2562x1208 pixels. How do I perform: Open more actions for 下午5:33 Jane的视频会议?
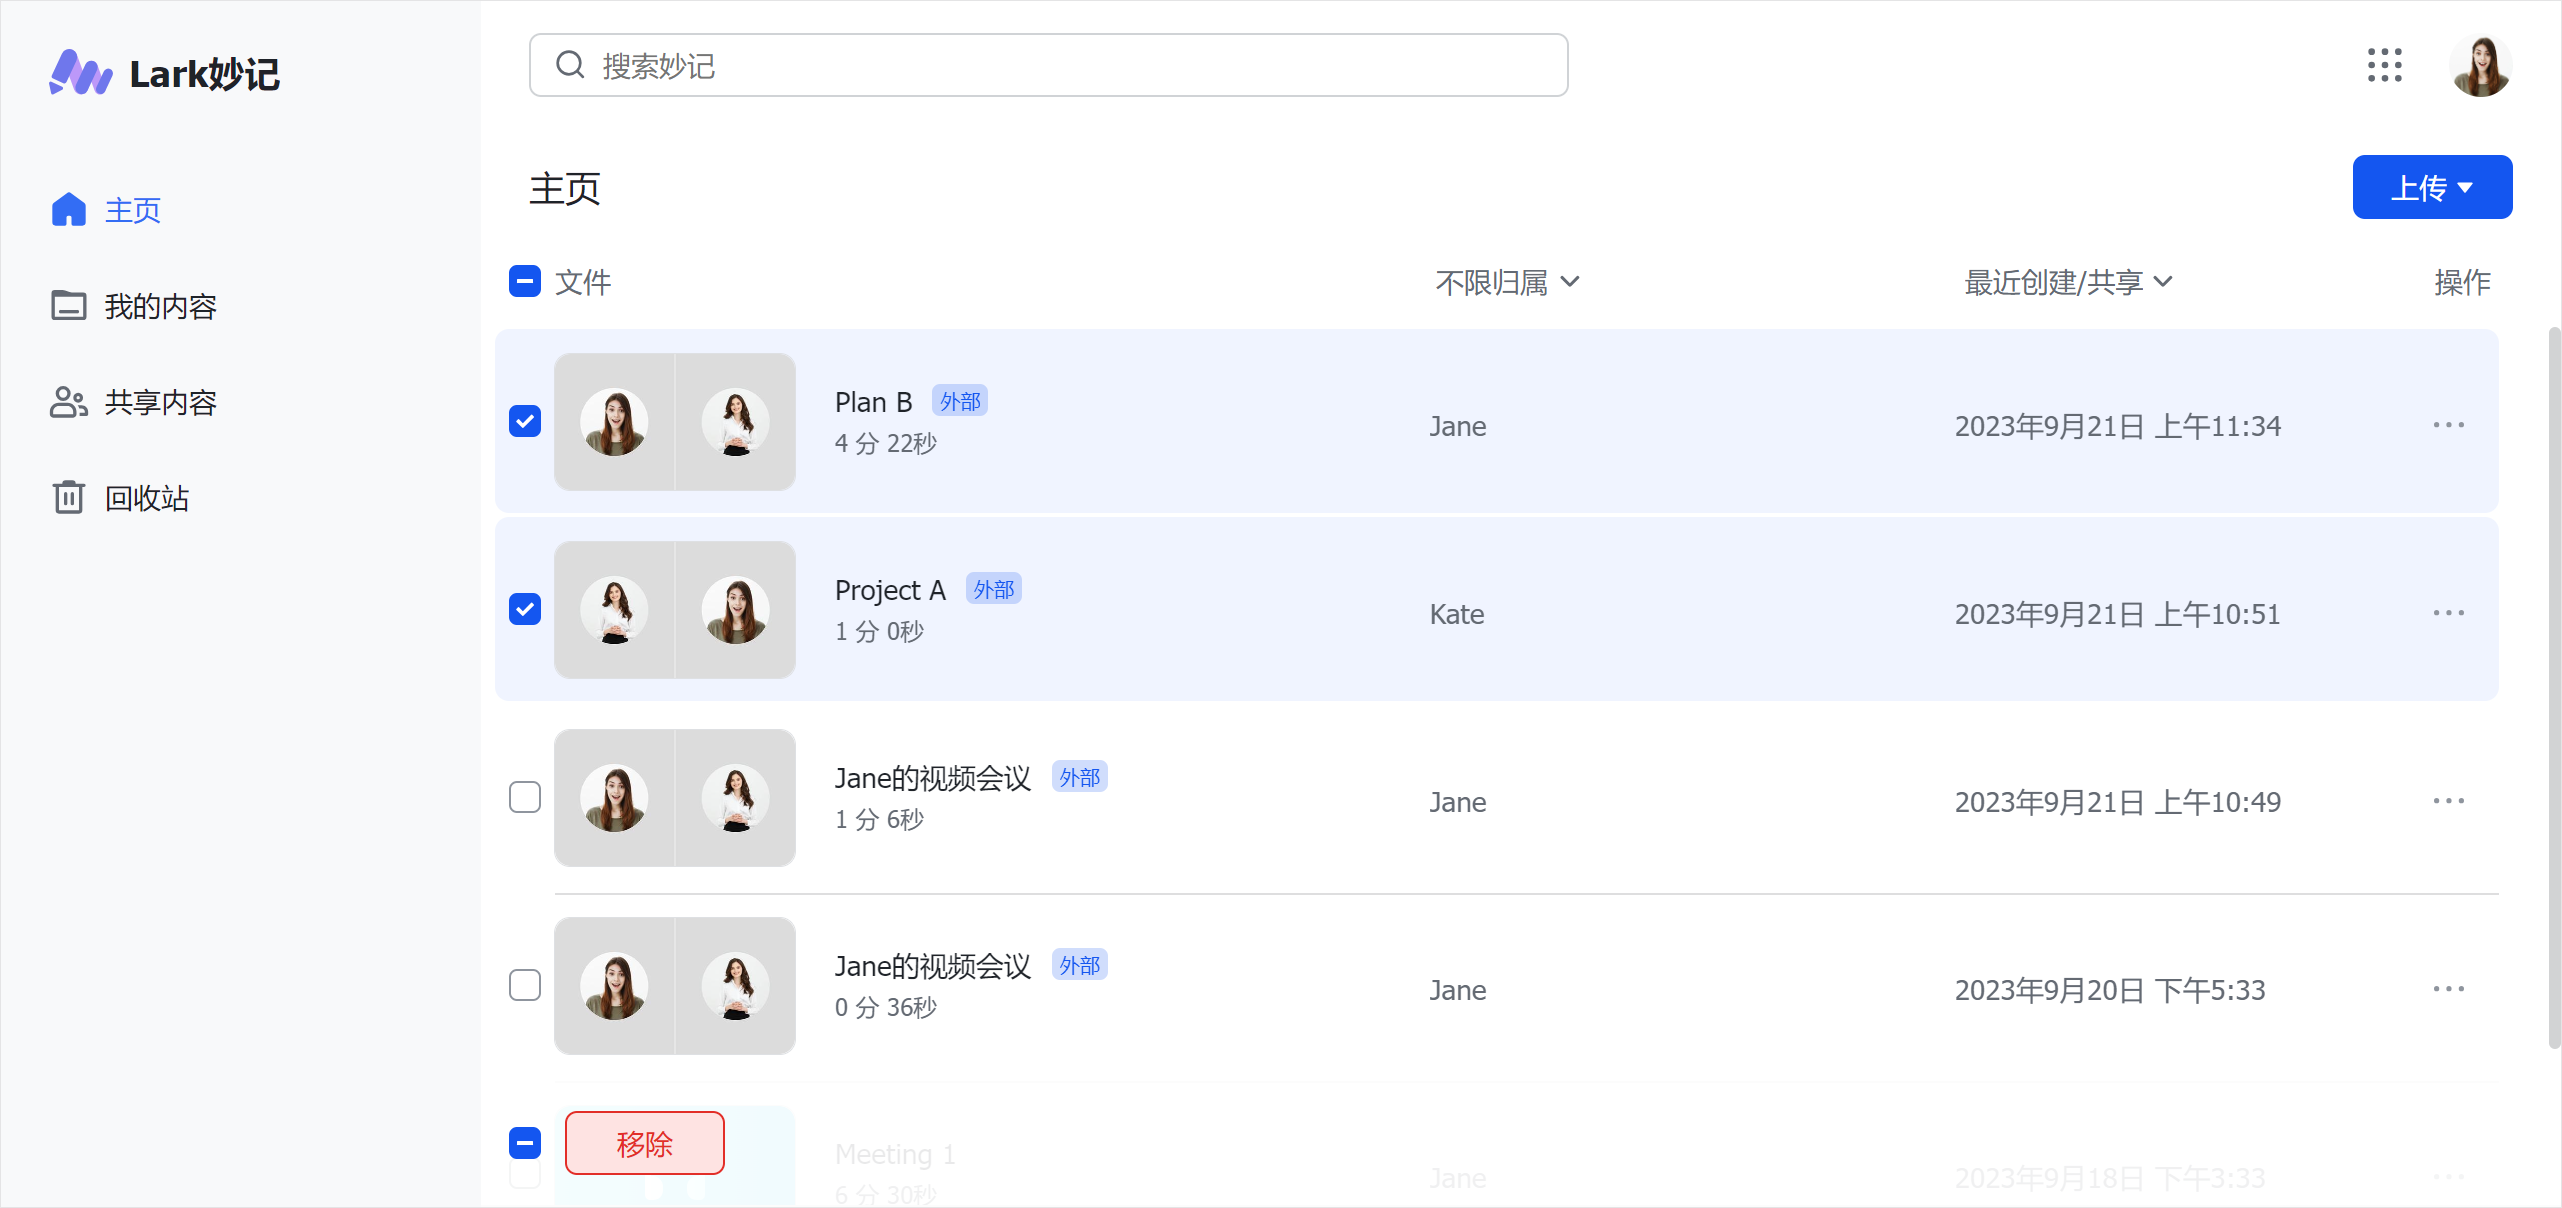click(x=2449, y=989)
